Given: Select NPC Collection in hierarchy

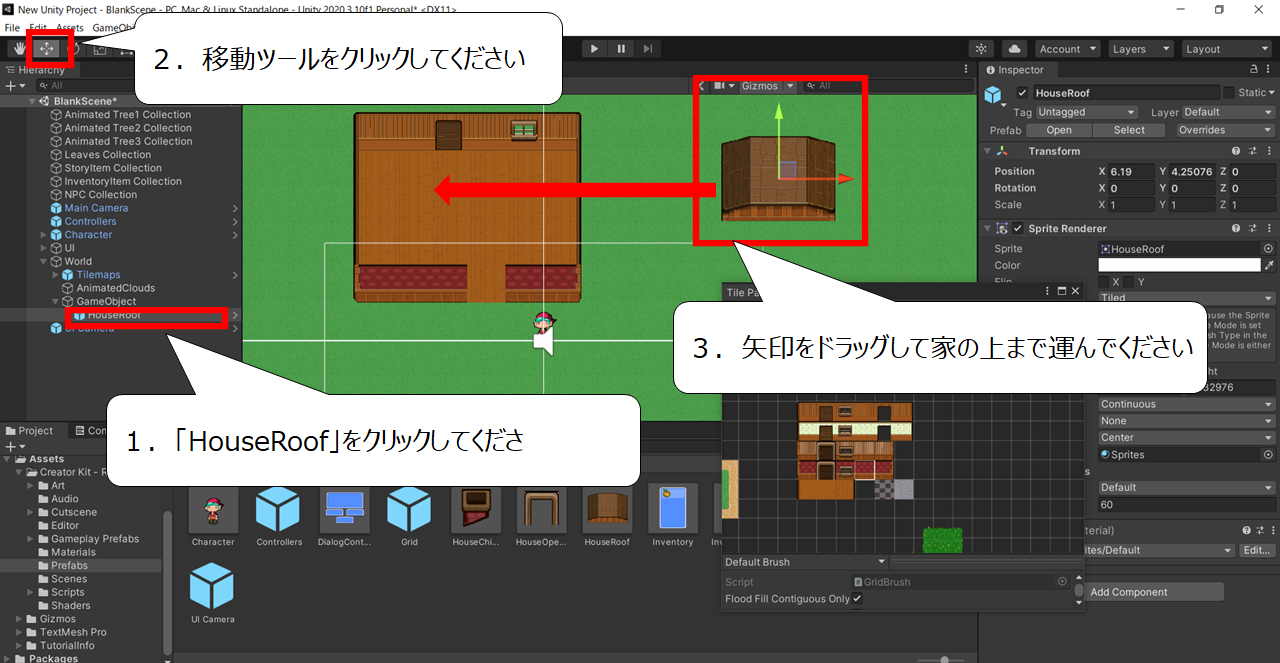Looking at the screenshot, I should click(x=101, y=195).
